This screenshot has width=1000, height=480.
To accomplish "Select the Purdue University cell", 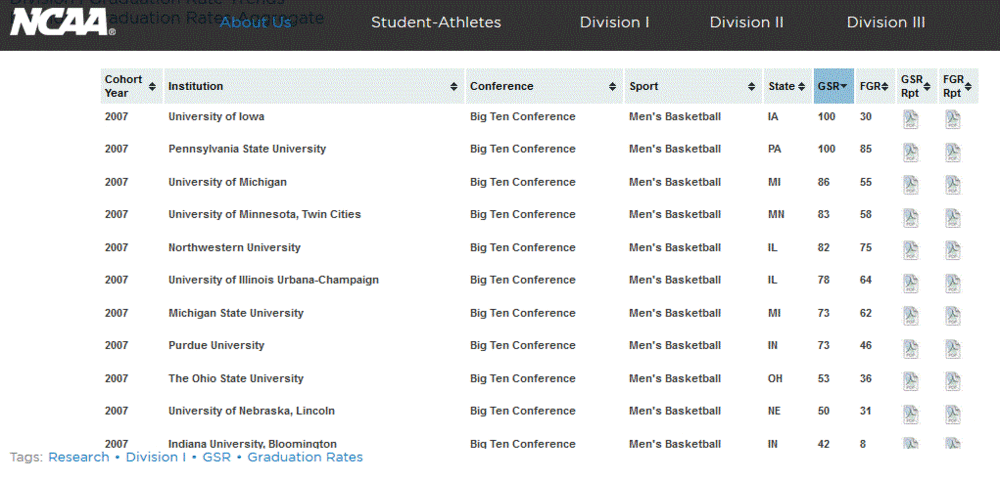I will 216,345.
